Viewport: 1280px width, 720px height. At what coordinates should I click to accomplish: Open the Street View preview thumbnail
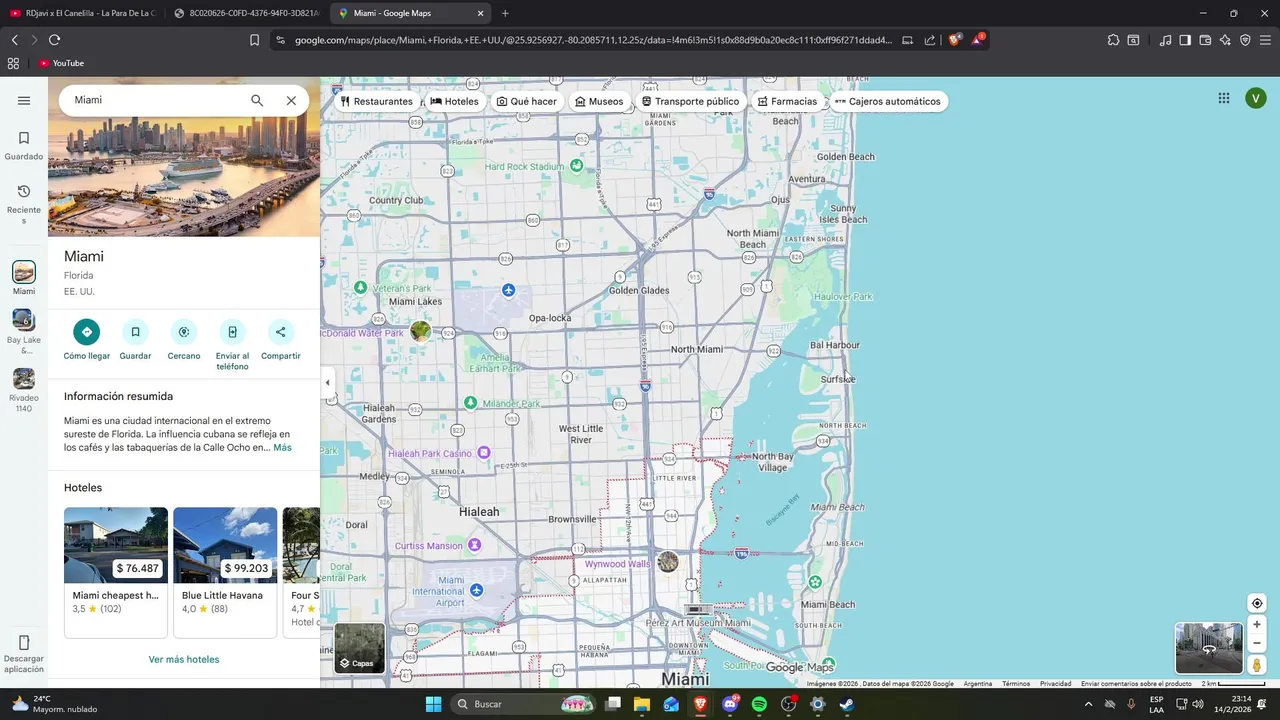pyautogui.click(x=1209, y=648)
